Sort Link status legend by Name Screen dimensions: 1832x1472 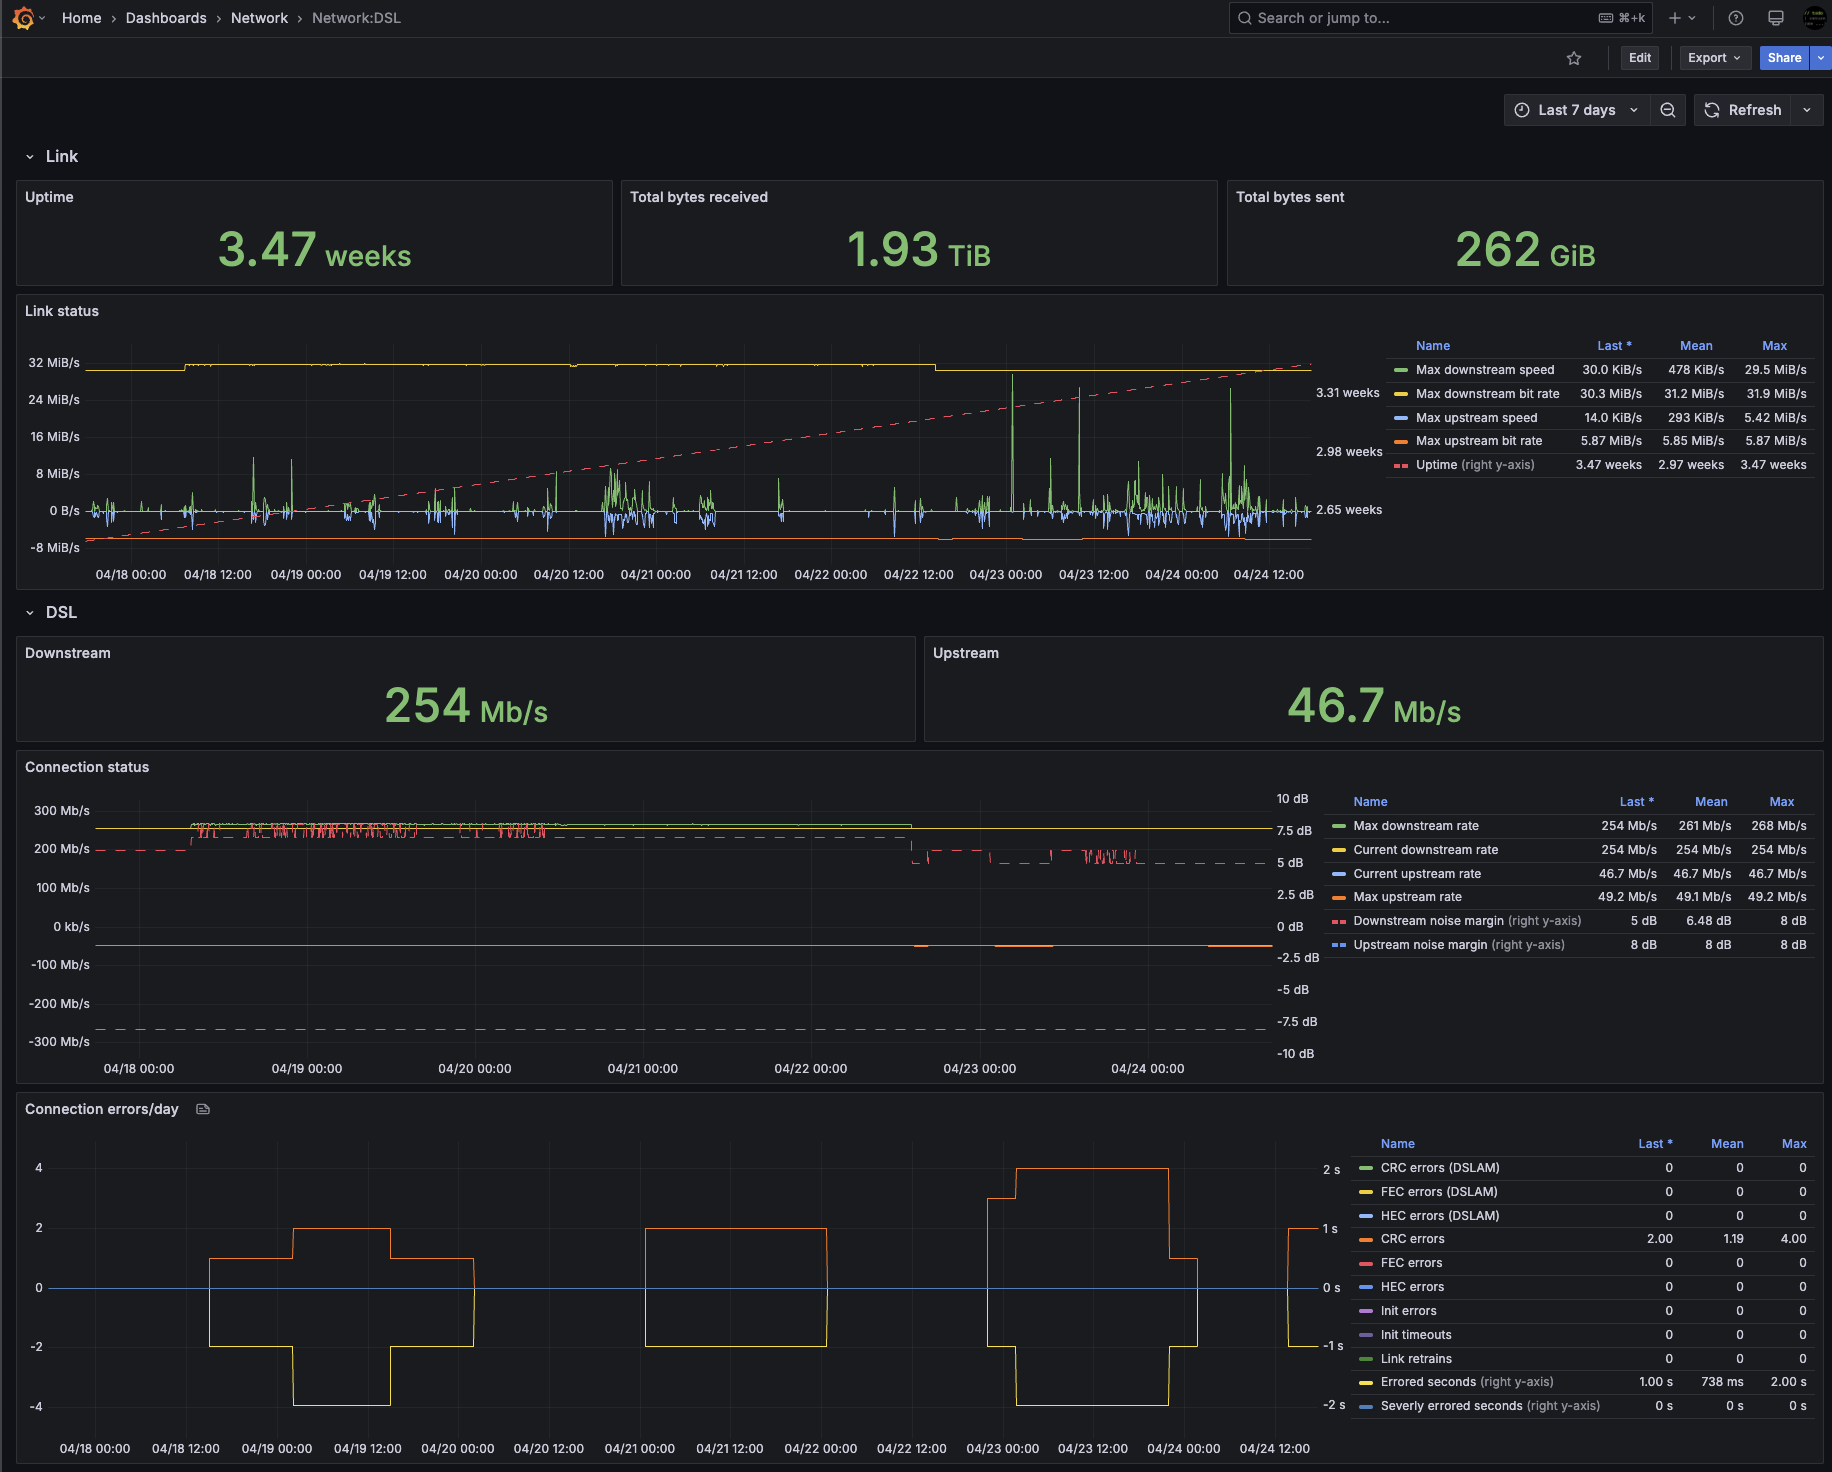pyautogui.click(x=1433, y=346)
